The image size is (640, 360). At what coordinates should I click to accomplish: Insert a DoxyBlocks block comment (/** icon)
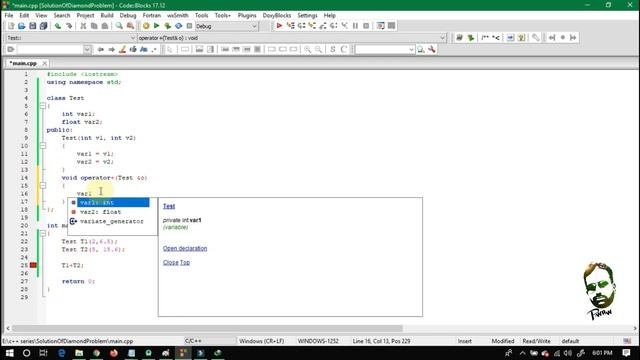click(485, 38)
